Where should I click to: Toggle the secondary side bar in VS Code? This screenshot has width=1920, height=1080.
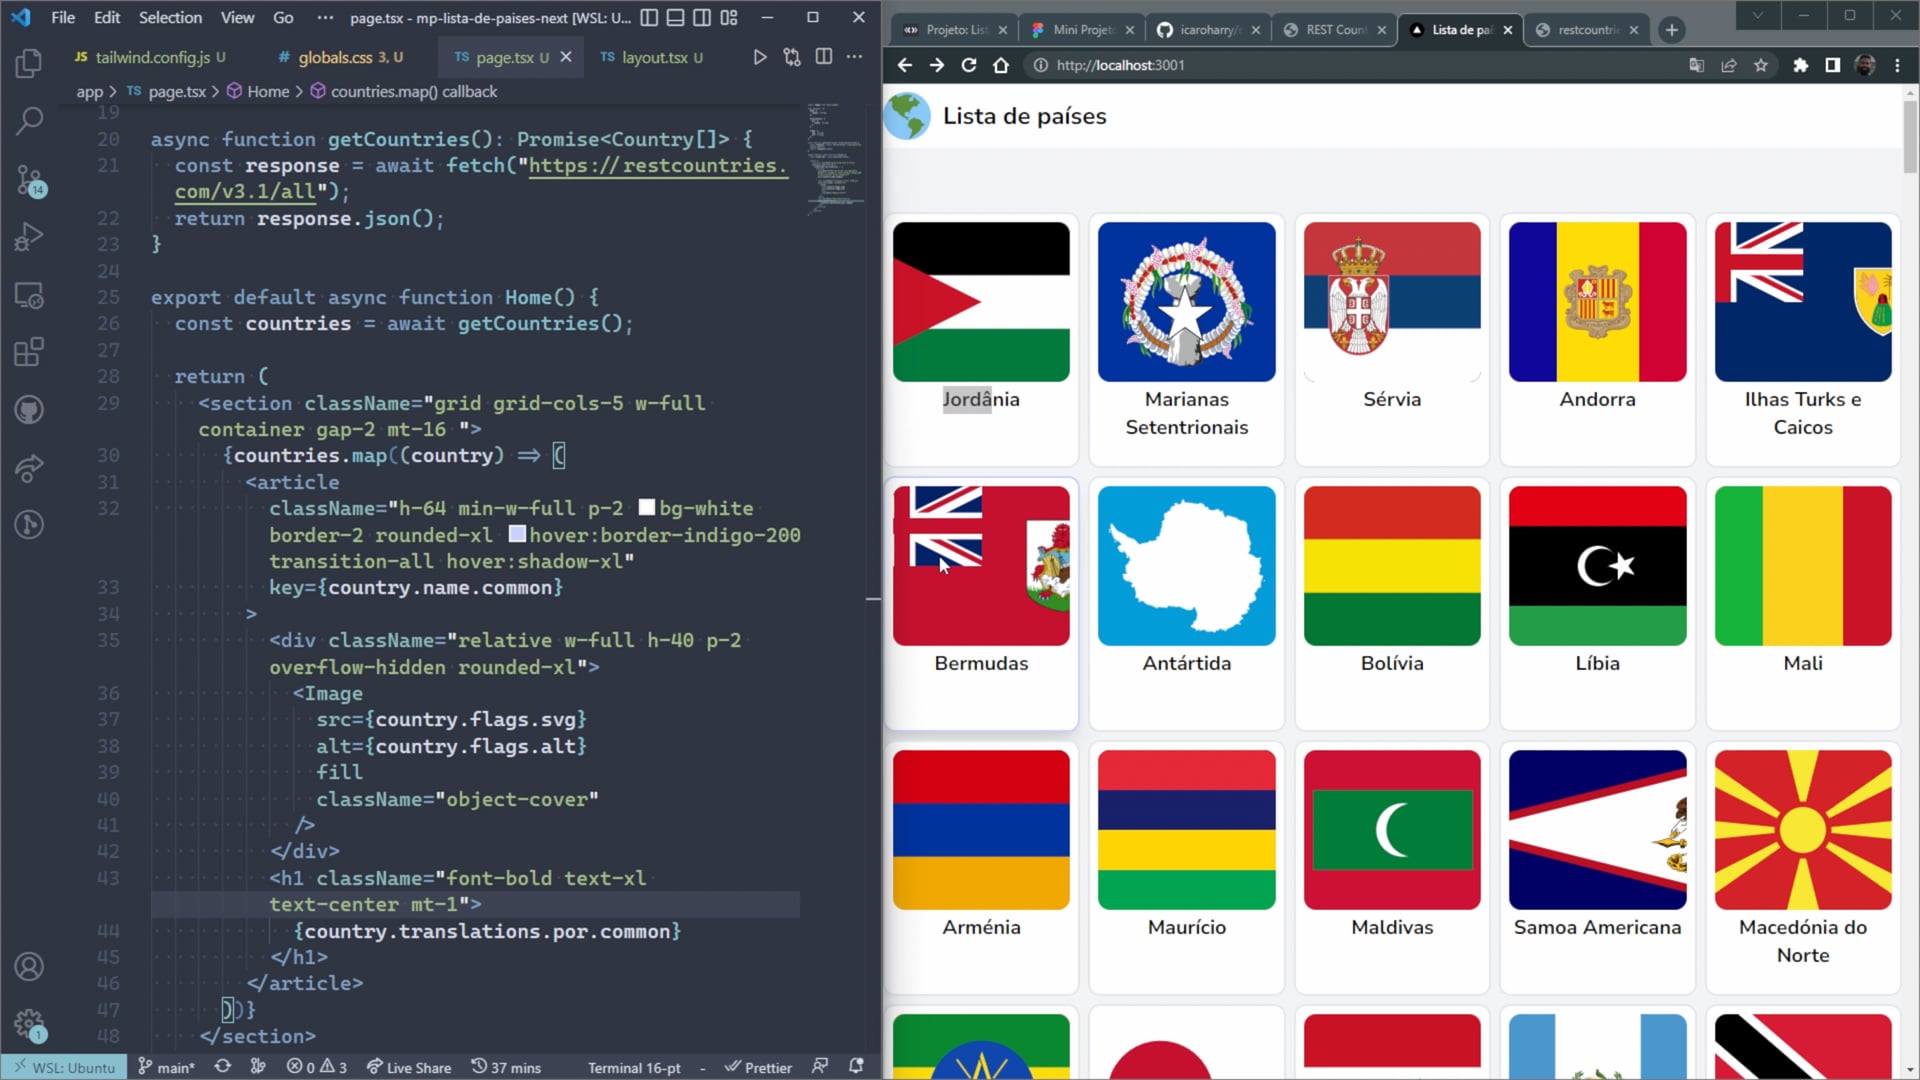click(x=702, y=17)
